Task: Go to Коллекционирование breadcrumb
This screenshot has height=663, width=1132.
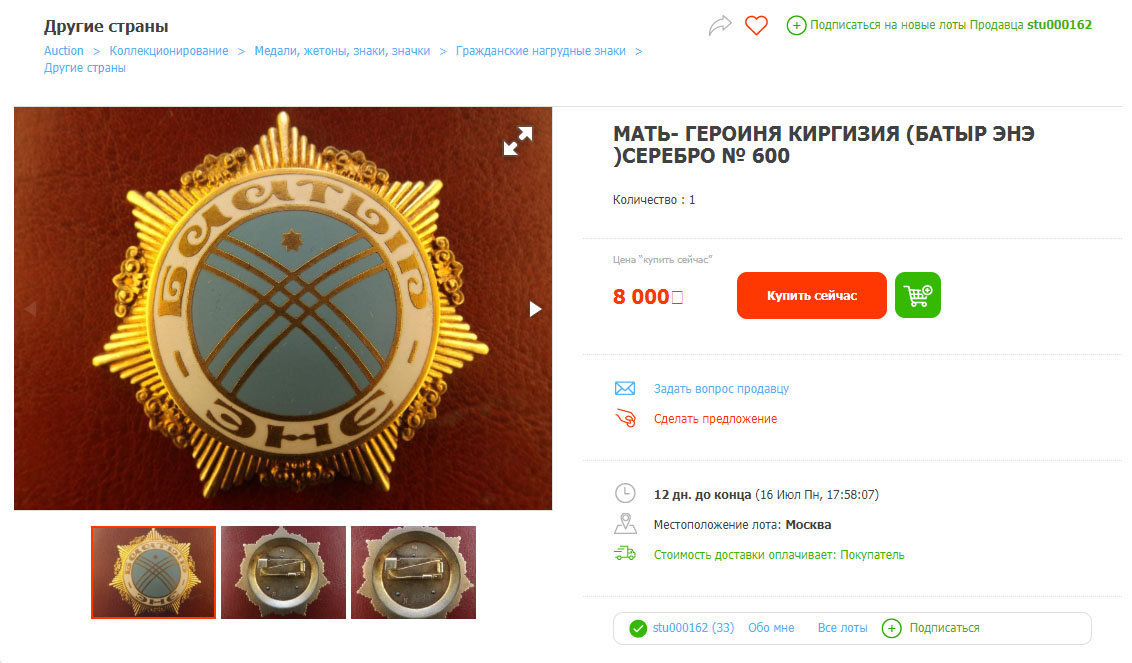Action: (x=169, y=51)
